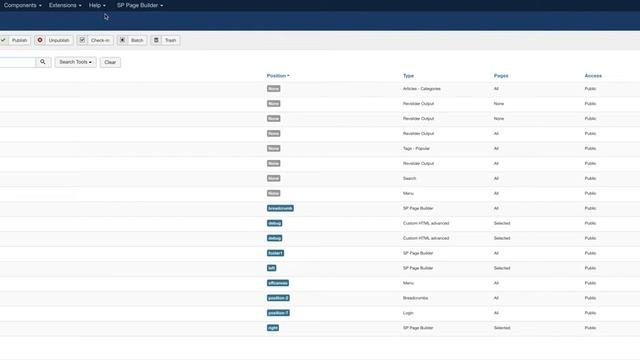Click SP Page Builder in left row
The height and width of the screenshot is (360, 640).
(x=418, y=268)
